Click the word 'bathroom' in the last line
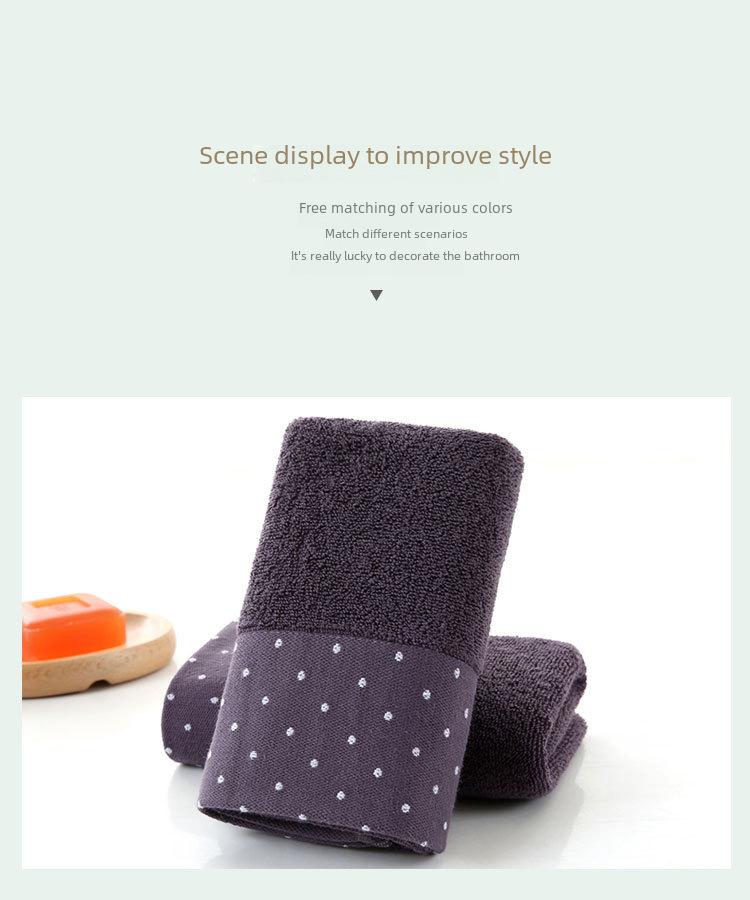This screenshot has width=750, height=900. click(x=492, y=256)
